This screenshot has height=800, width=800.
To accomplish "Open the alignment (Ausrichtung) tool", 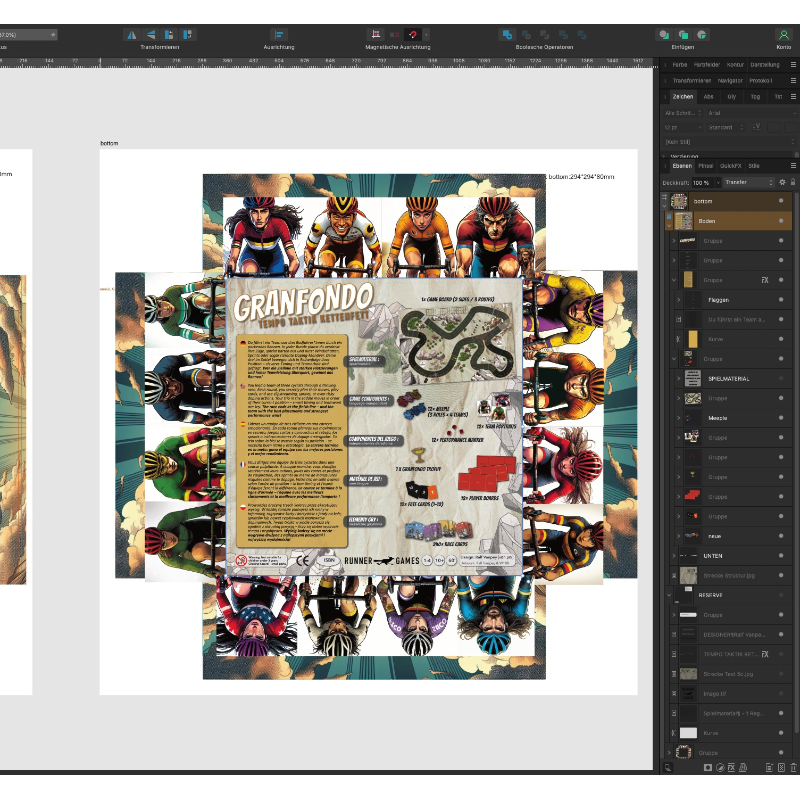I will [279, 35].
